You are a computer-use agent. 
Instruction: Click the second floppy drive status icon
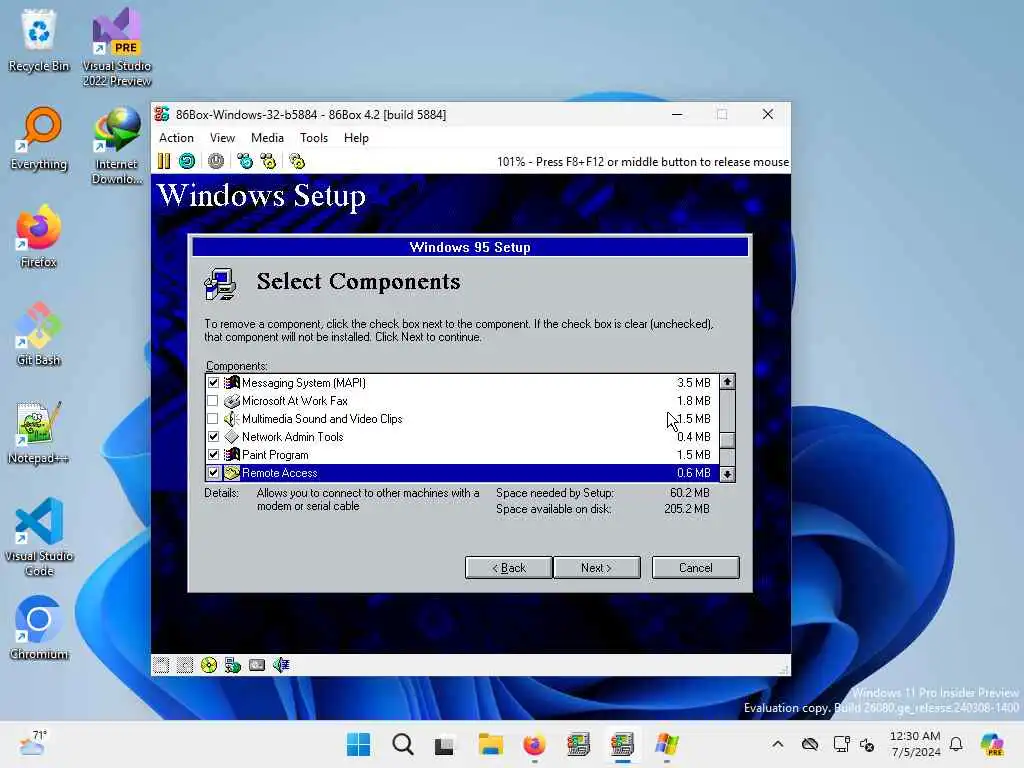point(185,665)
